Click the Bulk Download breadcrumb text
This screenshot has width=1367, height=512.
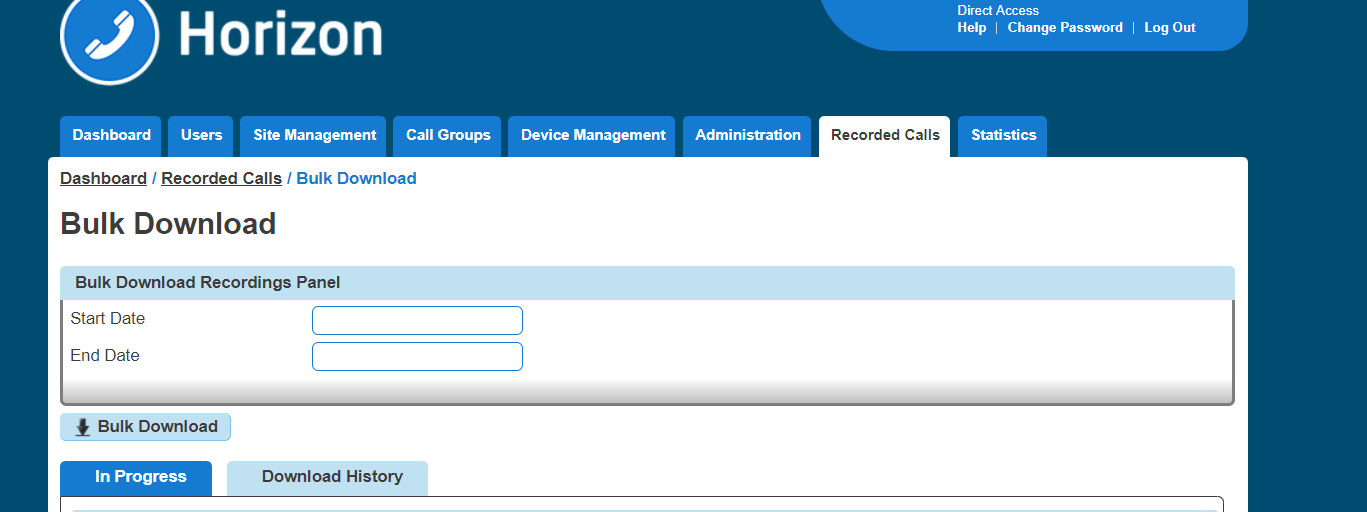tap(357, 179)
